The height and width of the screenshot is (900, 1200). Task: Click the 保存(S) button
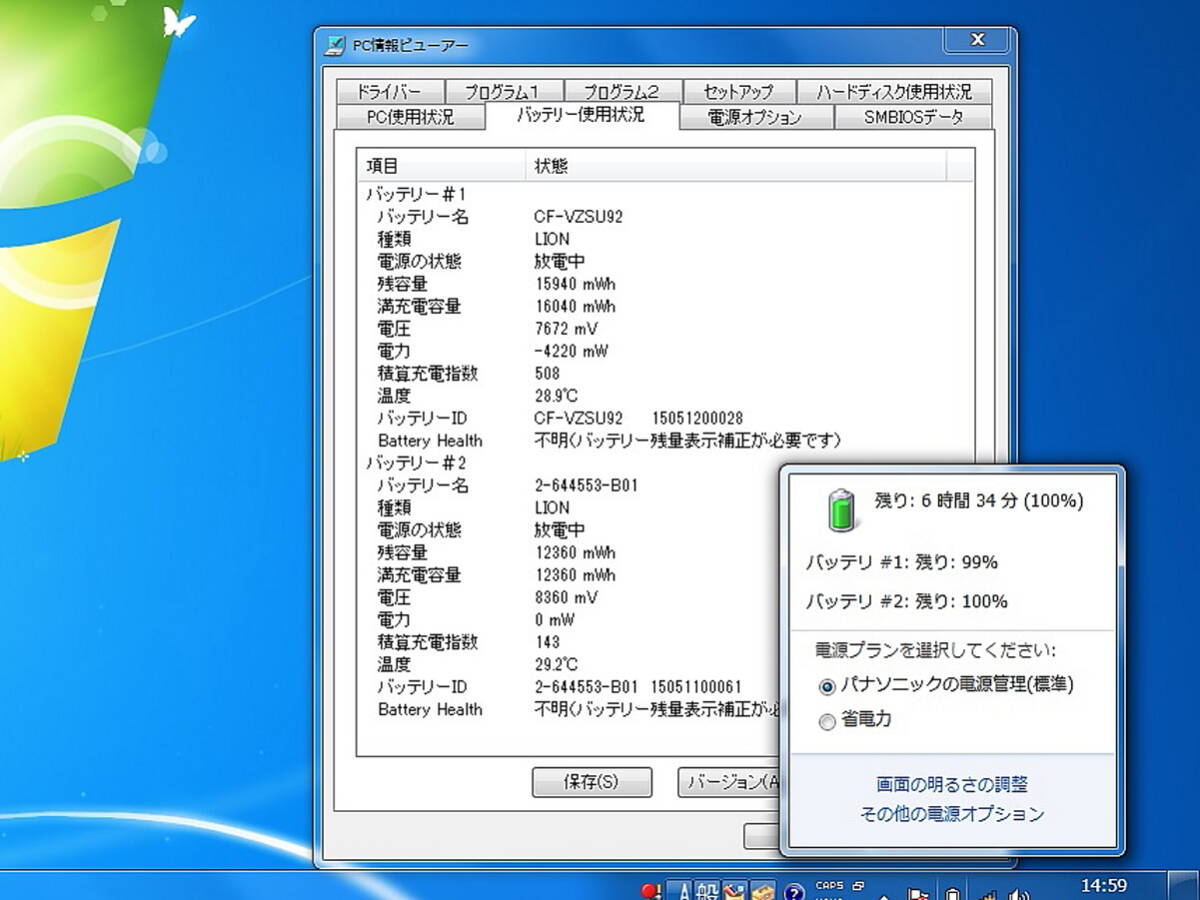pyautogui.click(x=592, y=782)
